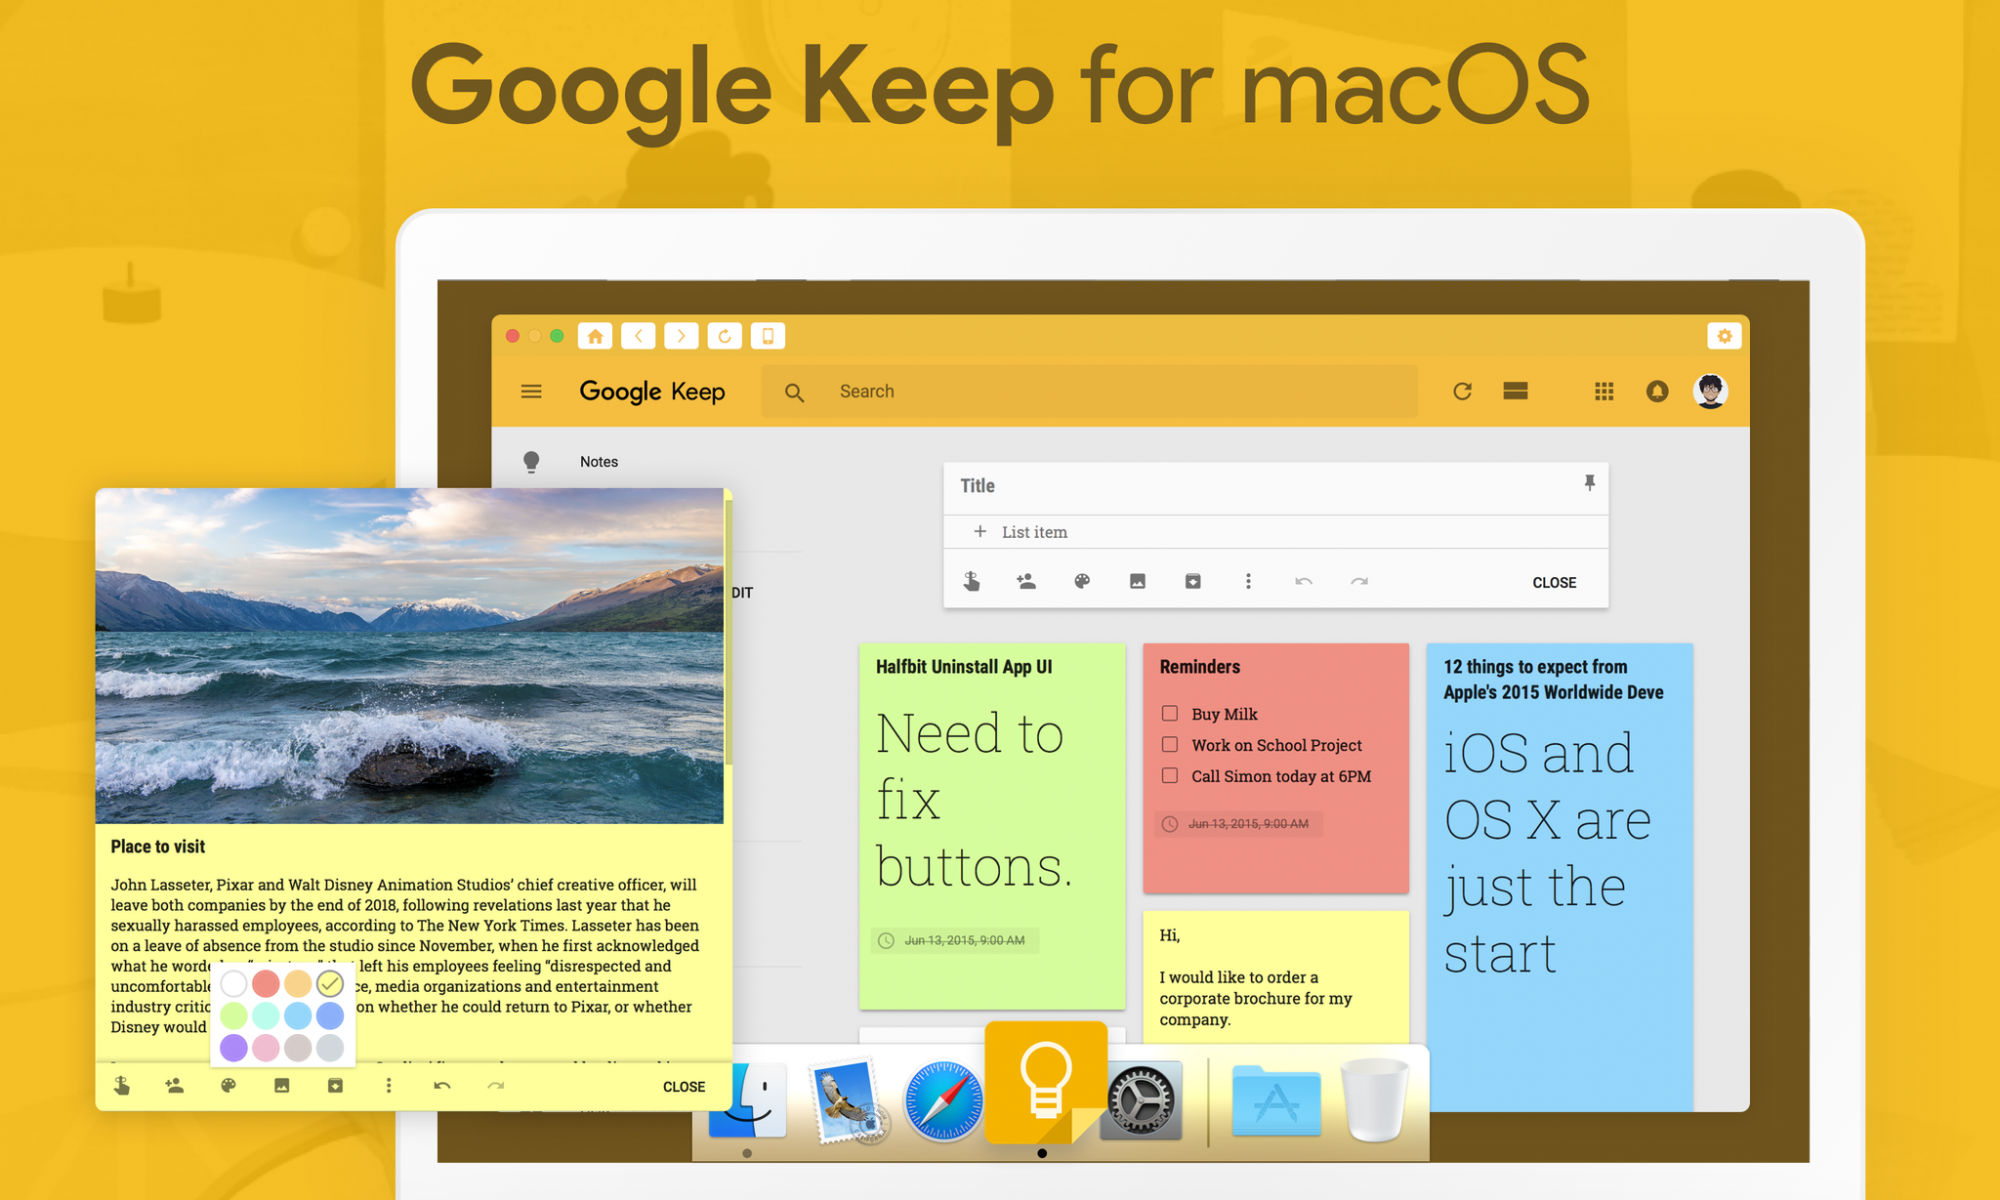Click the Search input field
The image size is (2000, 1200).
pos(1089,391)
